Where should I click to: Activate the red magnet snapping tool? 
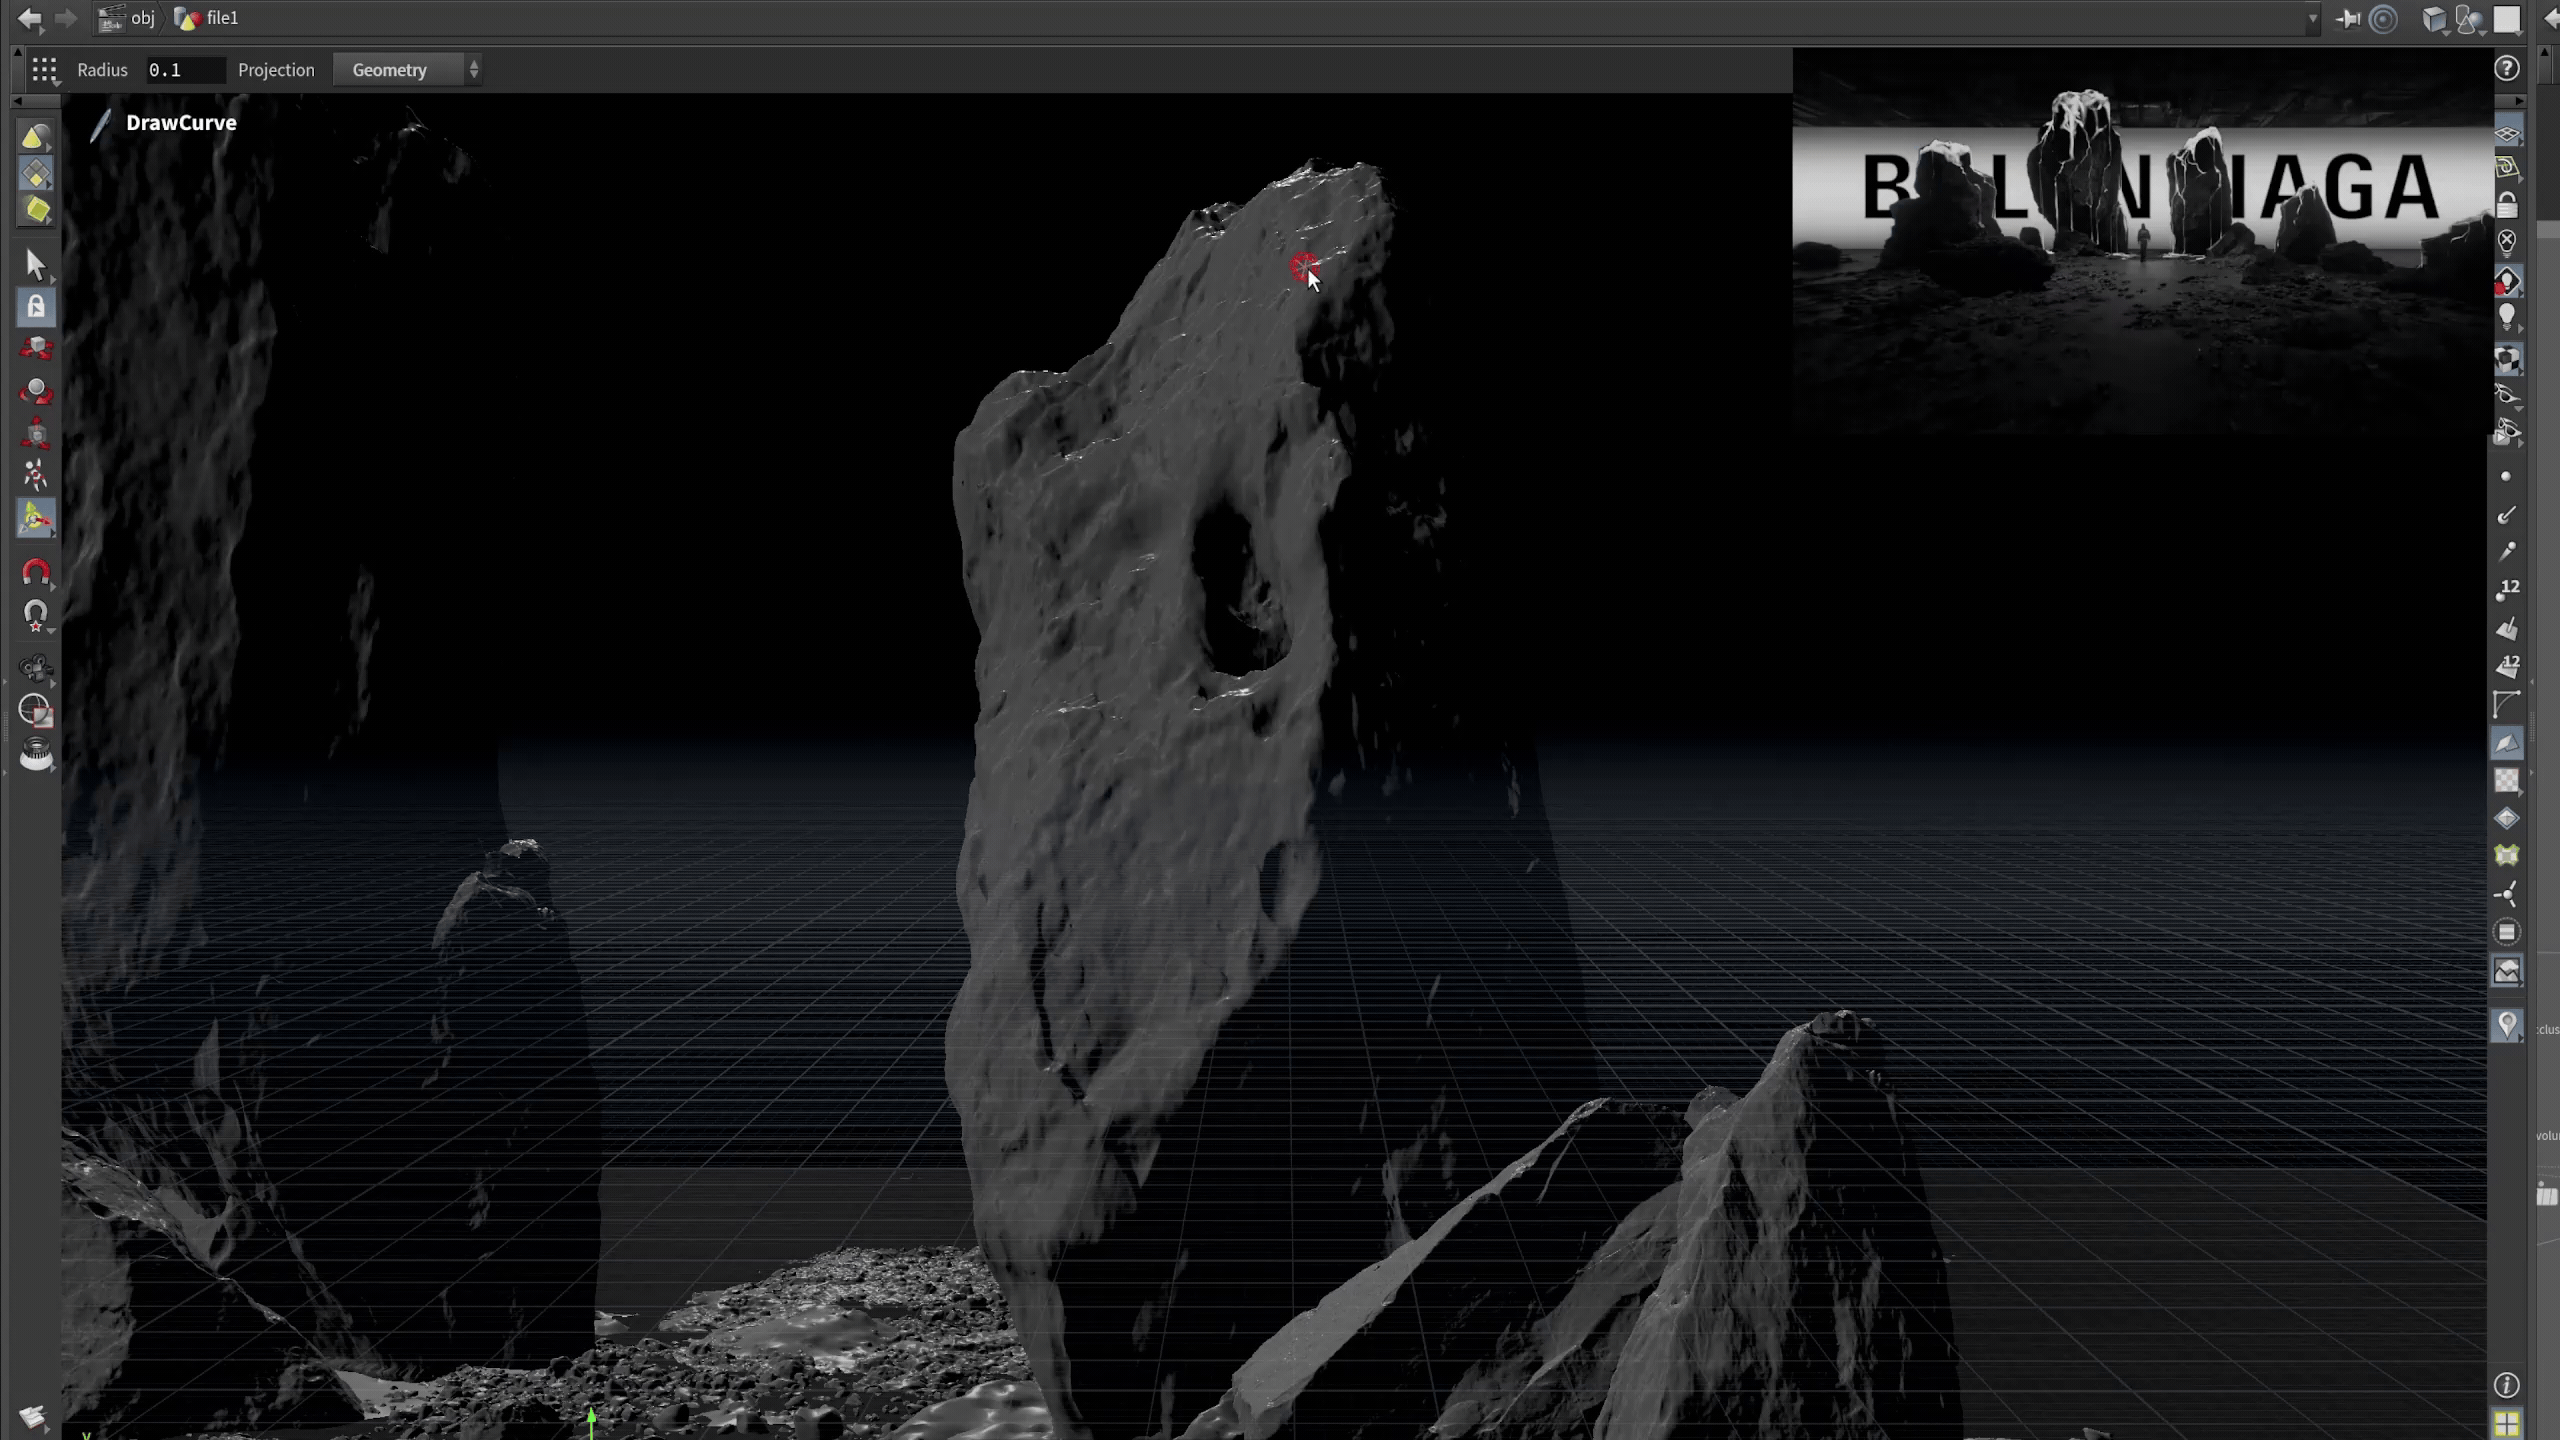pos(36,572)
